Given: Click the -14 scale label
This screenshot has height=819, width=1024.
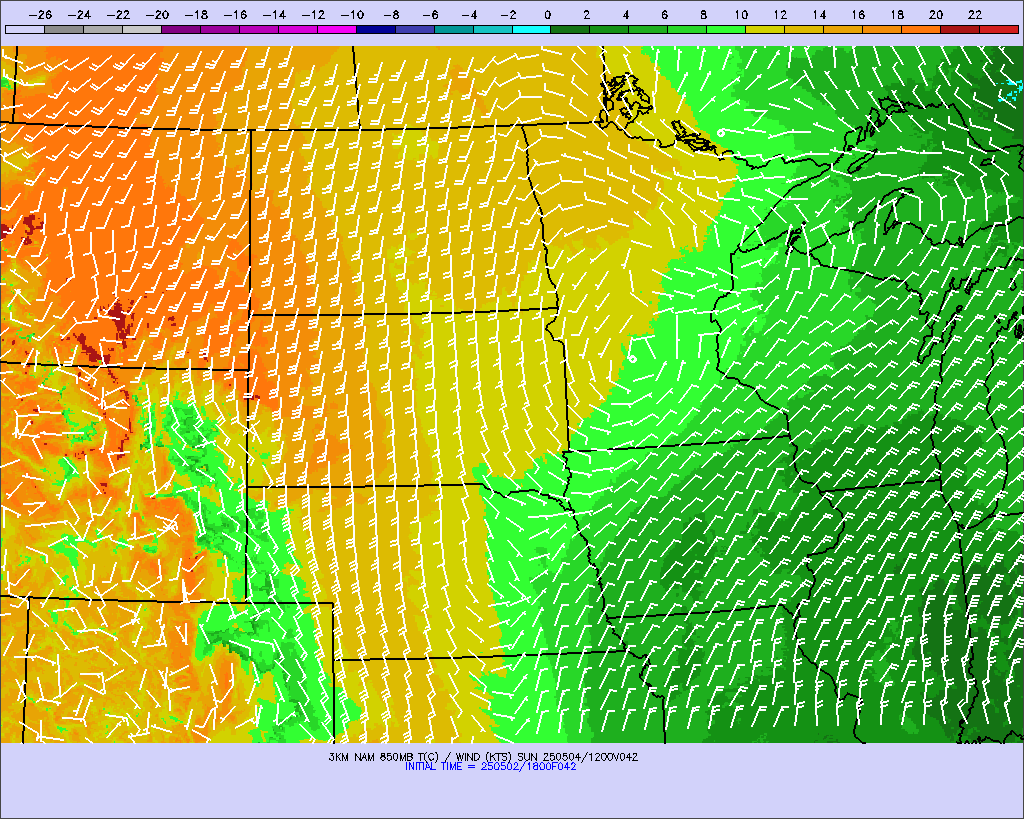Looking at the screenshot, I should [x=274, y=15].
